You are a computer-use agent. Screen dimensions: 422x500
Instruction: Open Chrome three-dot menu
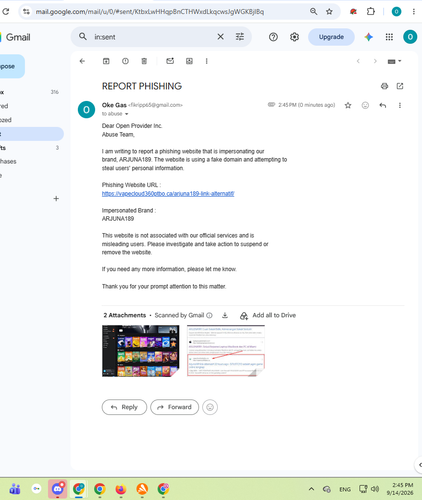click(414, 12)
